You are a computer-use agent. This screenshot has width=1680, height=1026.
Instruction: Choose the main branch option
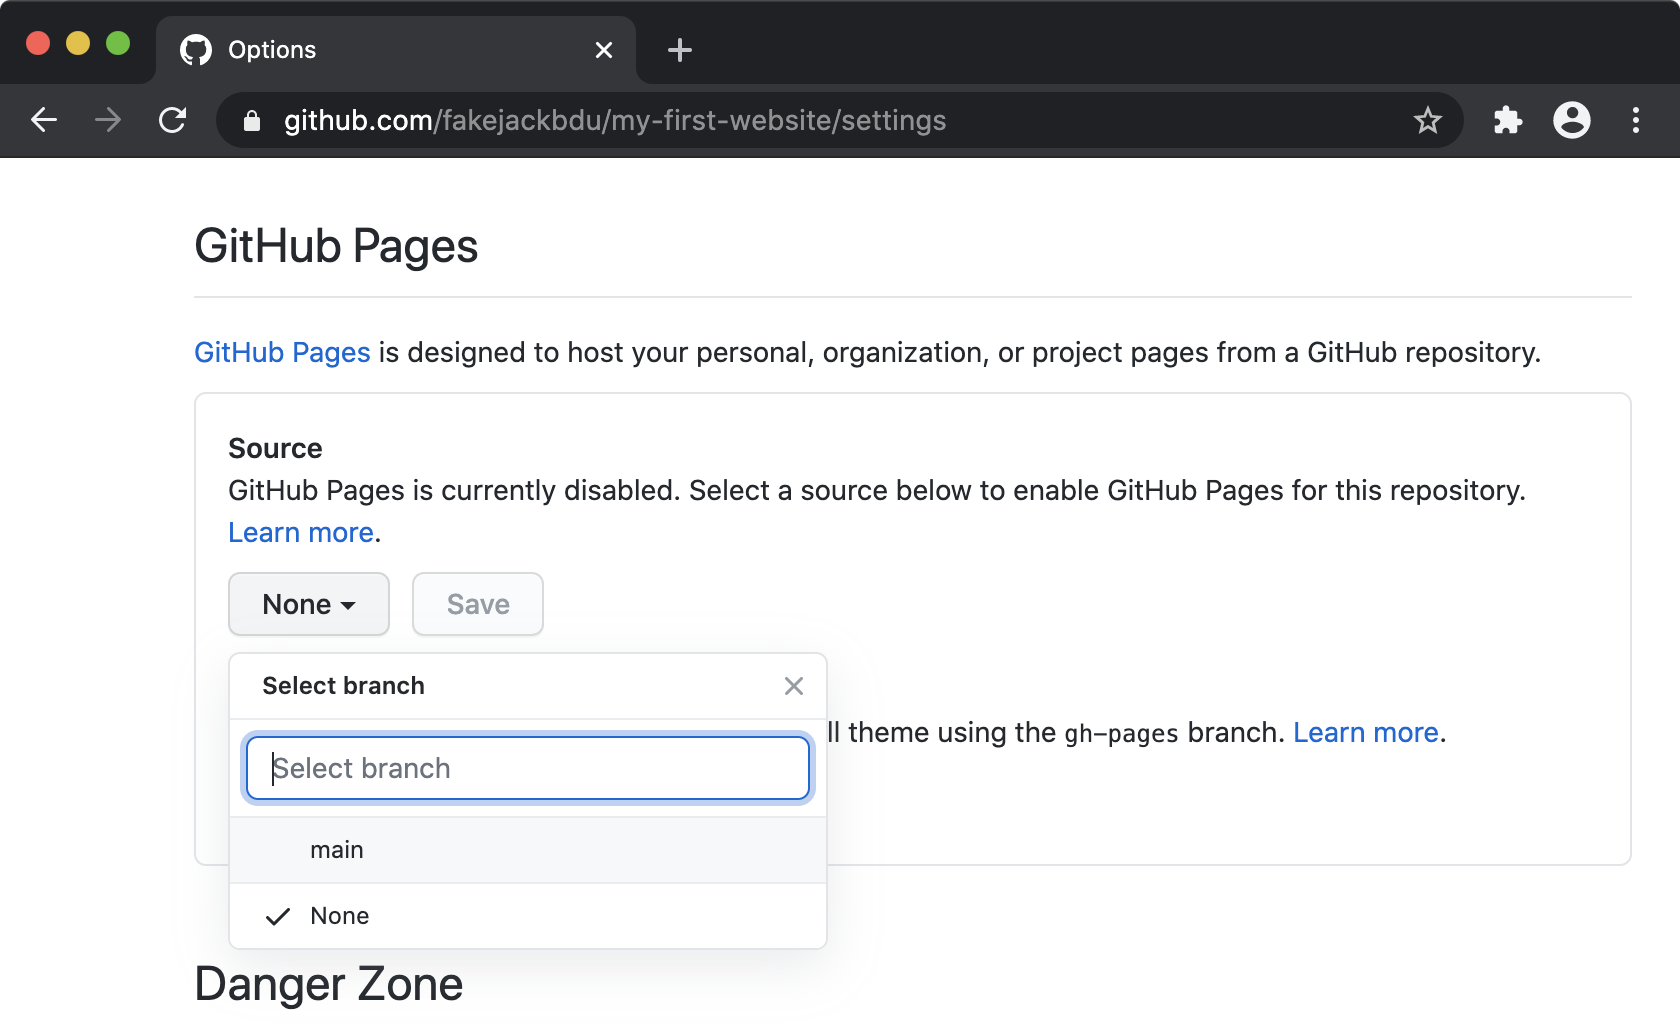(528, 850)
